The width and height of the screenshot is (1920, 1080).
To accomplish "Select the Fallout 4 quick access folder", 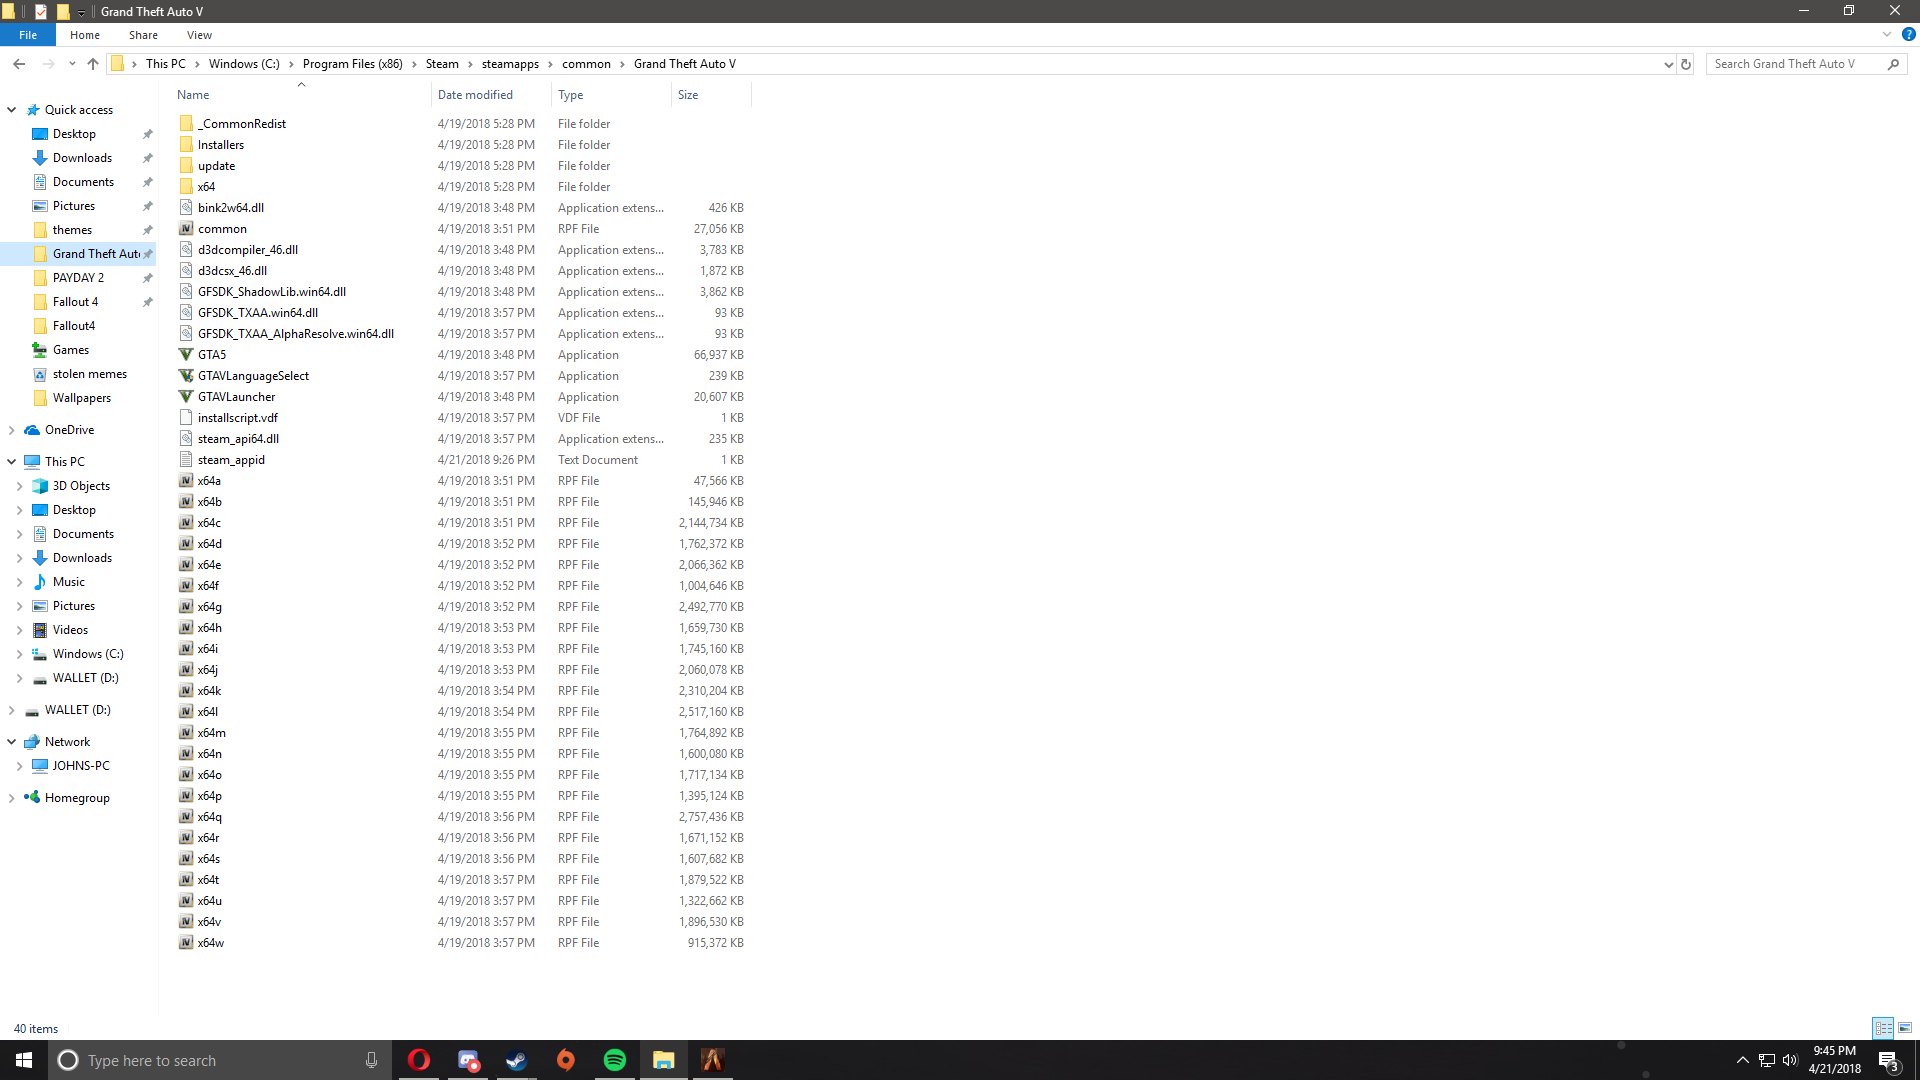I will (x=75, y=302).
